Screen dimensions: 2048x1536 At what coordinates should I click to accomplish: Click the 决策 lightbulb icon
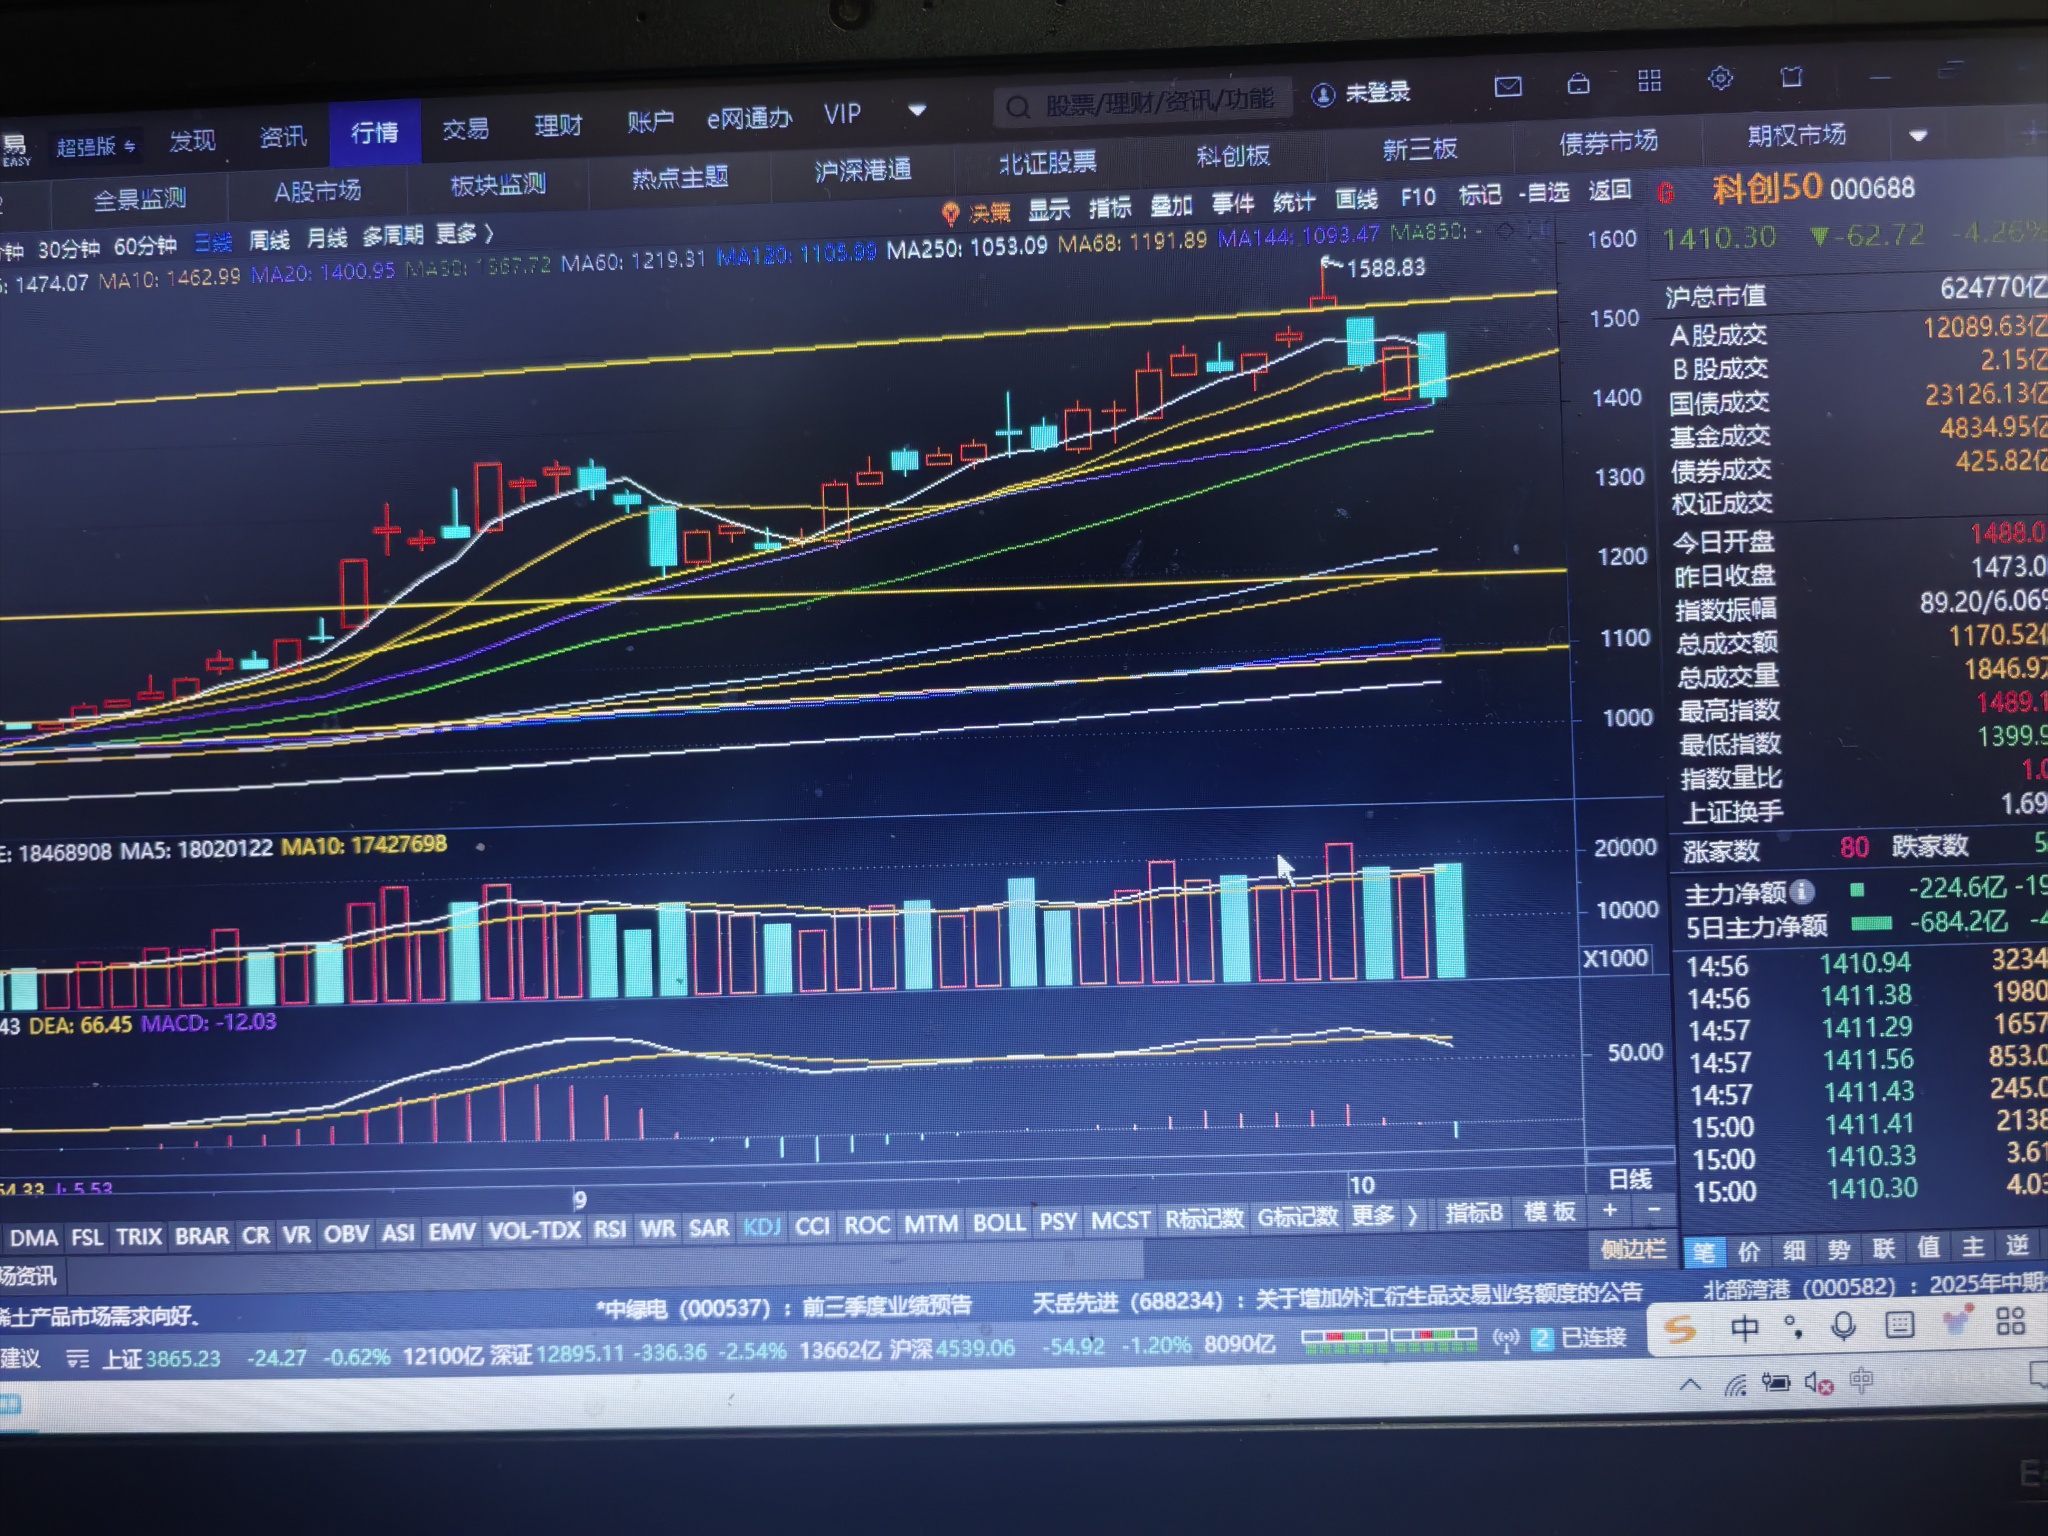pyautogui.click(x=950, y=213)
